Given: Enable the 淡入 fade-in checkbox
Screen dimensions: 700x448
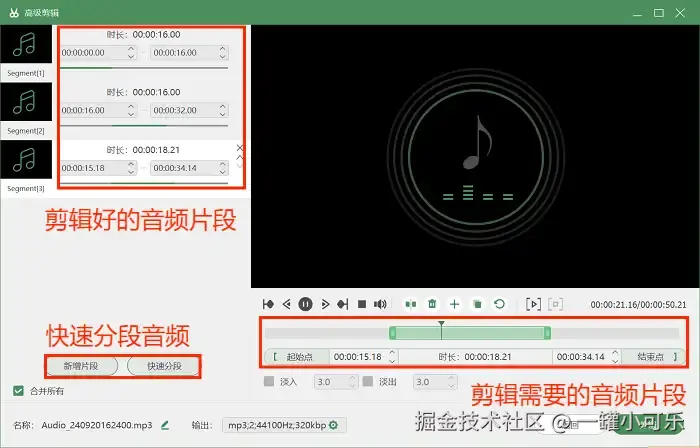Looking at the screenshot, I should (x=269, y=382).
